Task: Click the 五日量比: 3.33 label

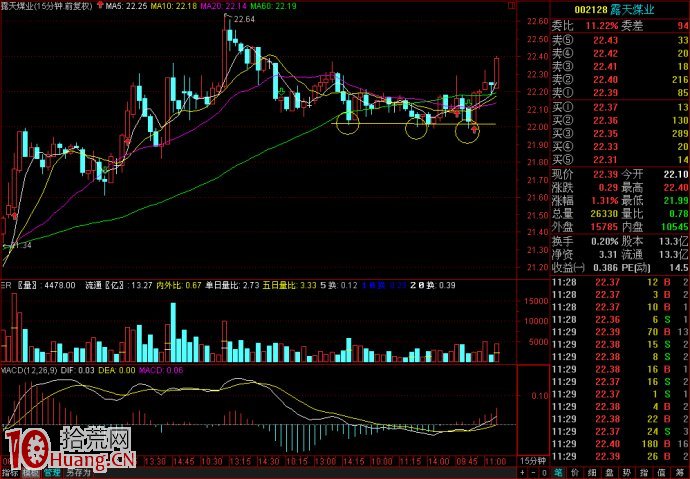Action: pos(290,285)
